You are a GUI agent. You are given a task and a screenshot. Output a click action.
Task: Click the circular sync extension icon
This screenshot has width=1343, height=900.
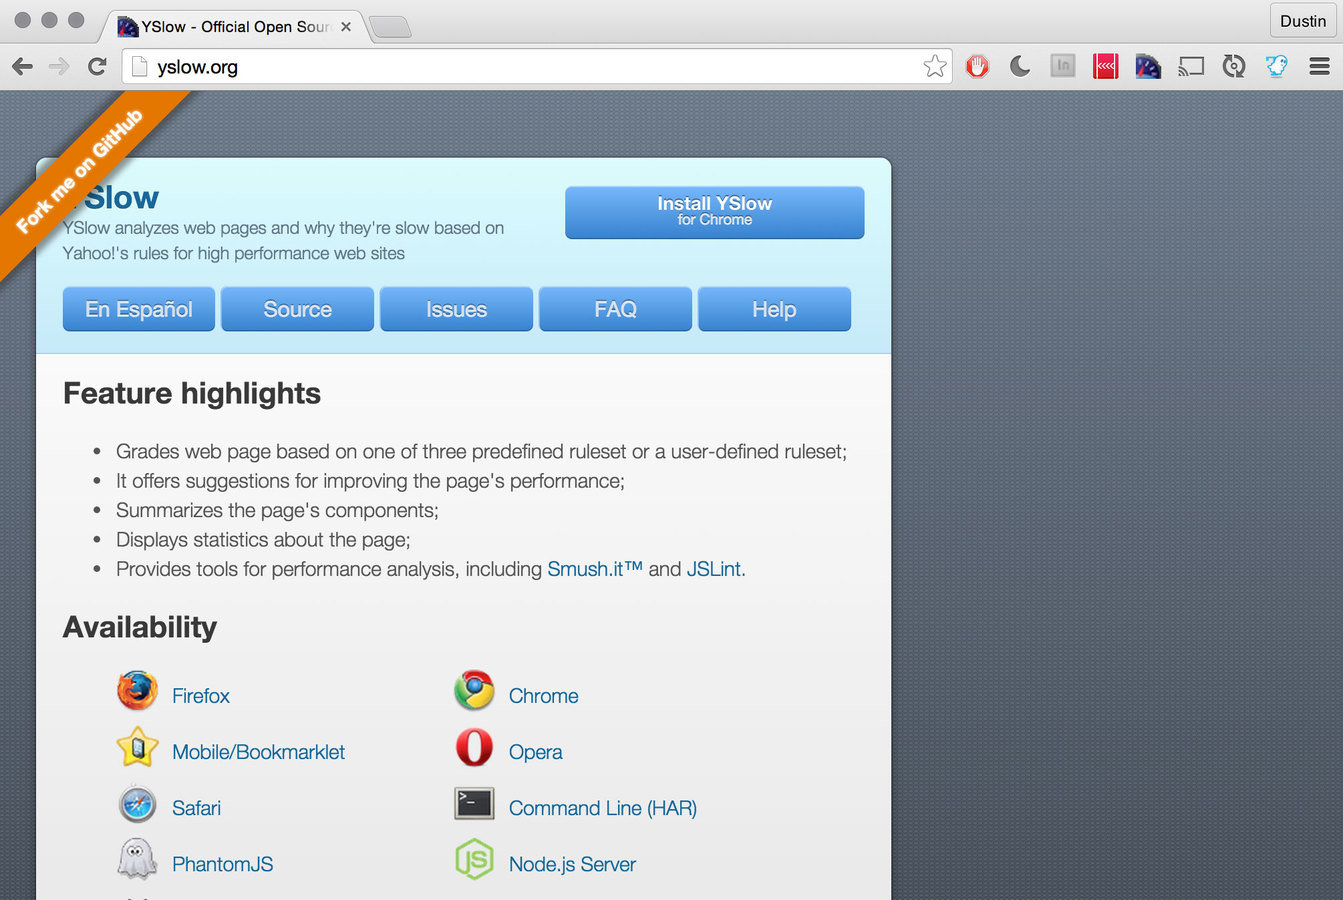tap(1234, 67)
